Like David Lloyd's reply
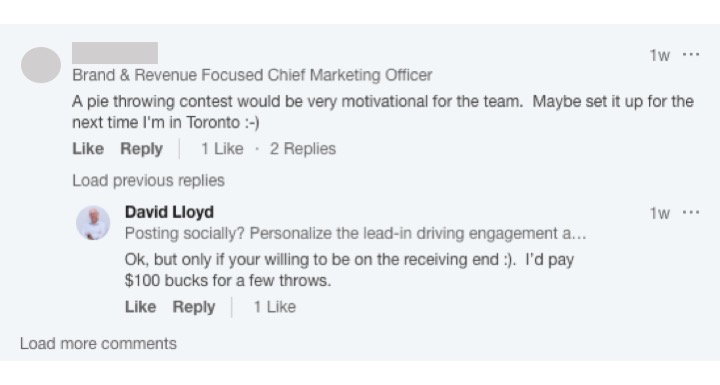The height and width of the screenshot is (385, 720). [141, 307]
